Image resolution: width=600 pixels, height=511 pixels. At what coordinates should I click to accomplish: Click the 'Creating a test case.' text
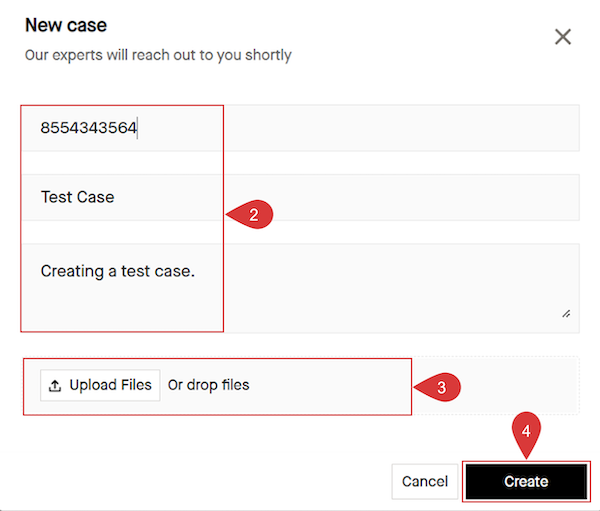[117, 270]
